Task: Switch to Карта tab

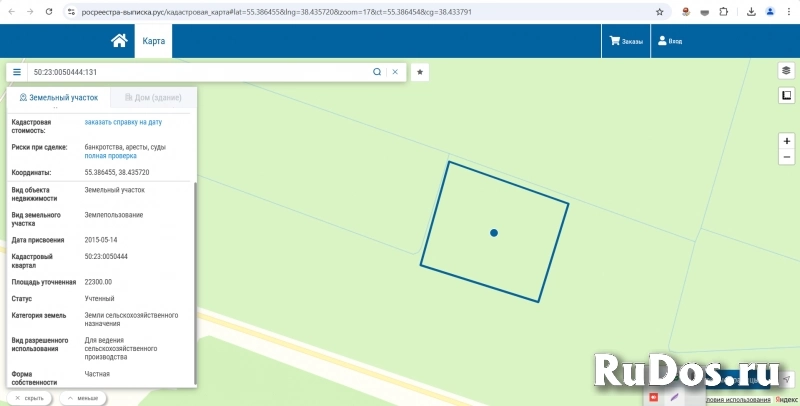Action: (153, 41)
